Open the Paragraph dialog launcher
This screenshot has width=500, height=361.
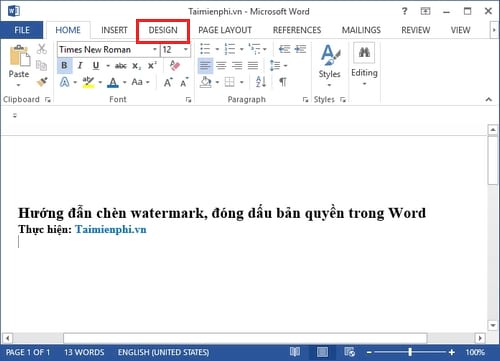point(305,99)
